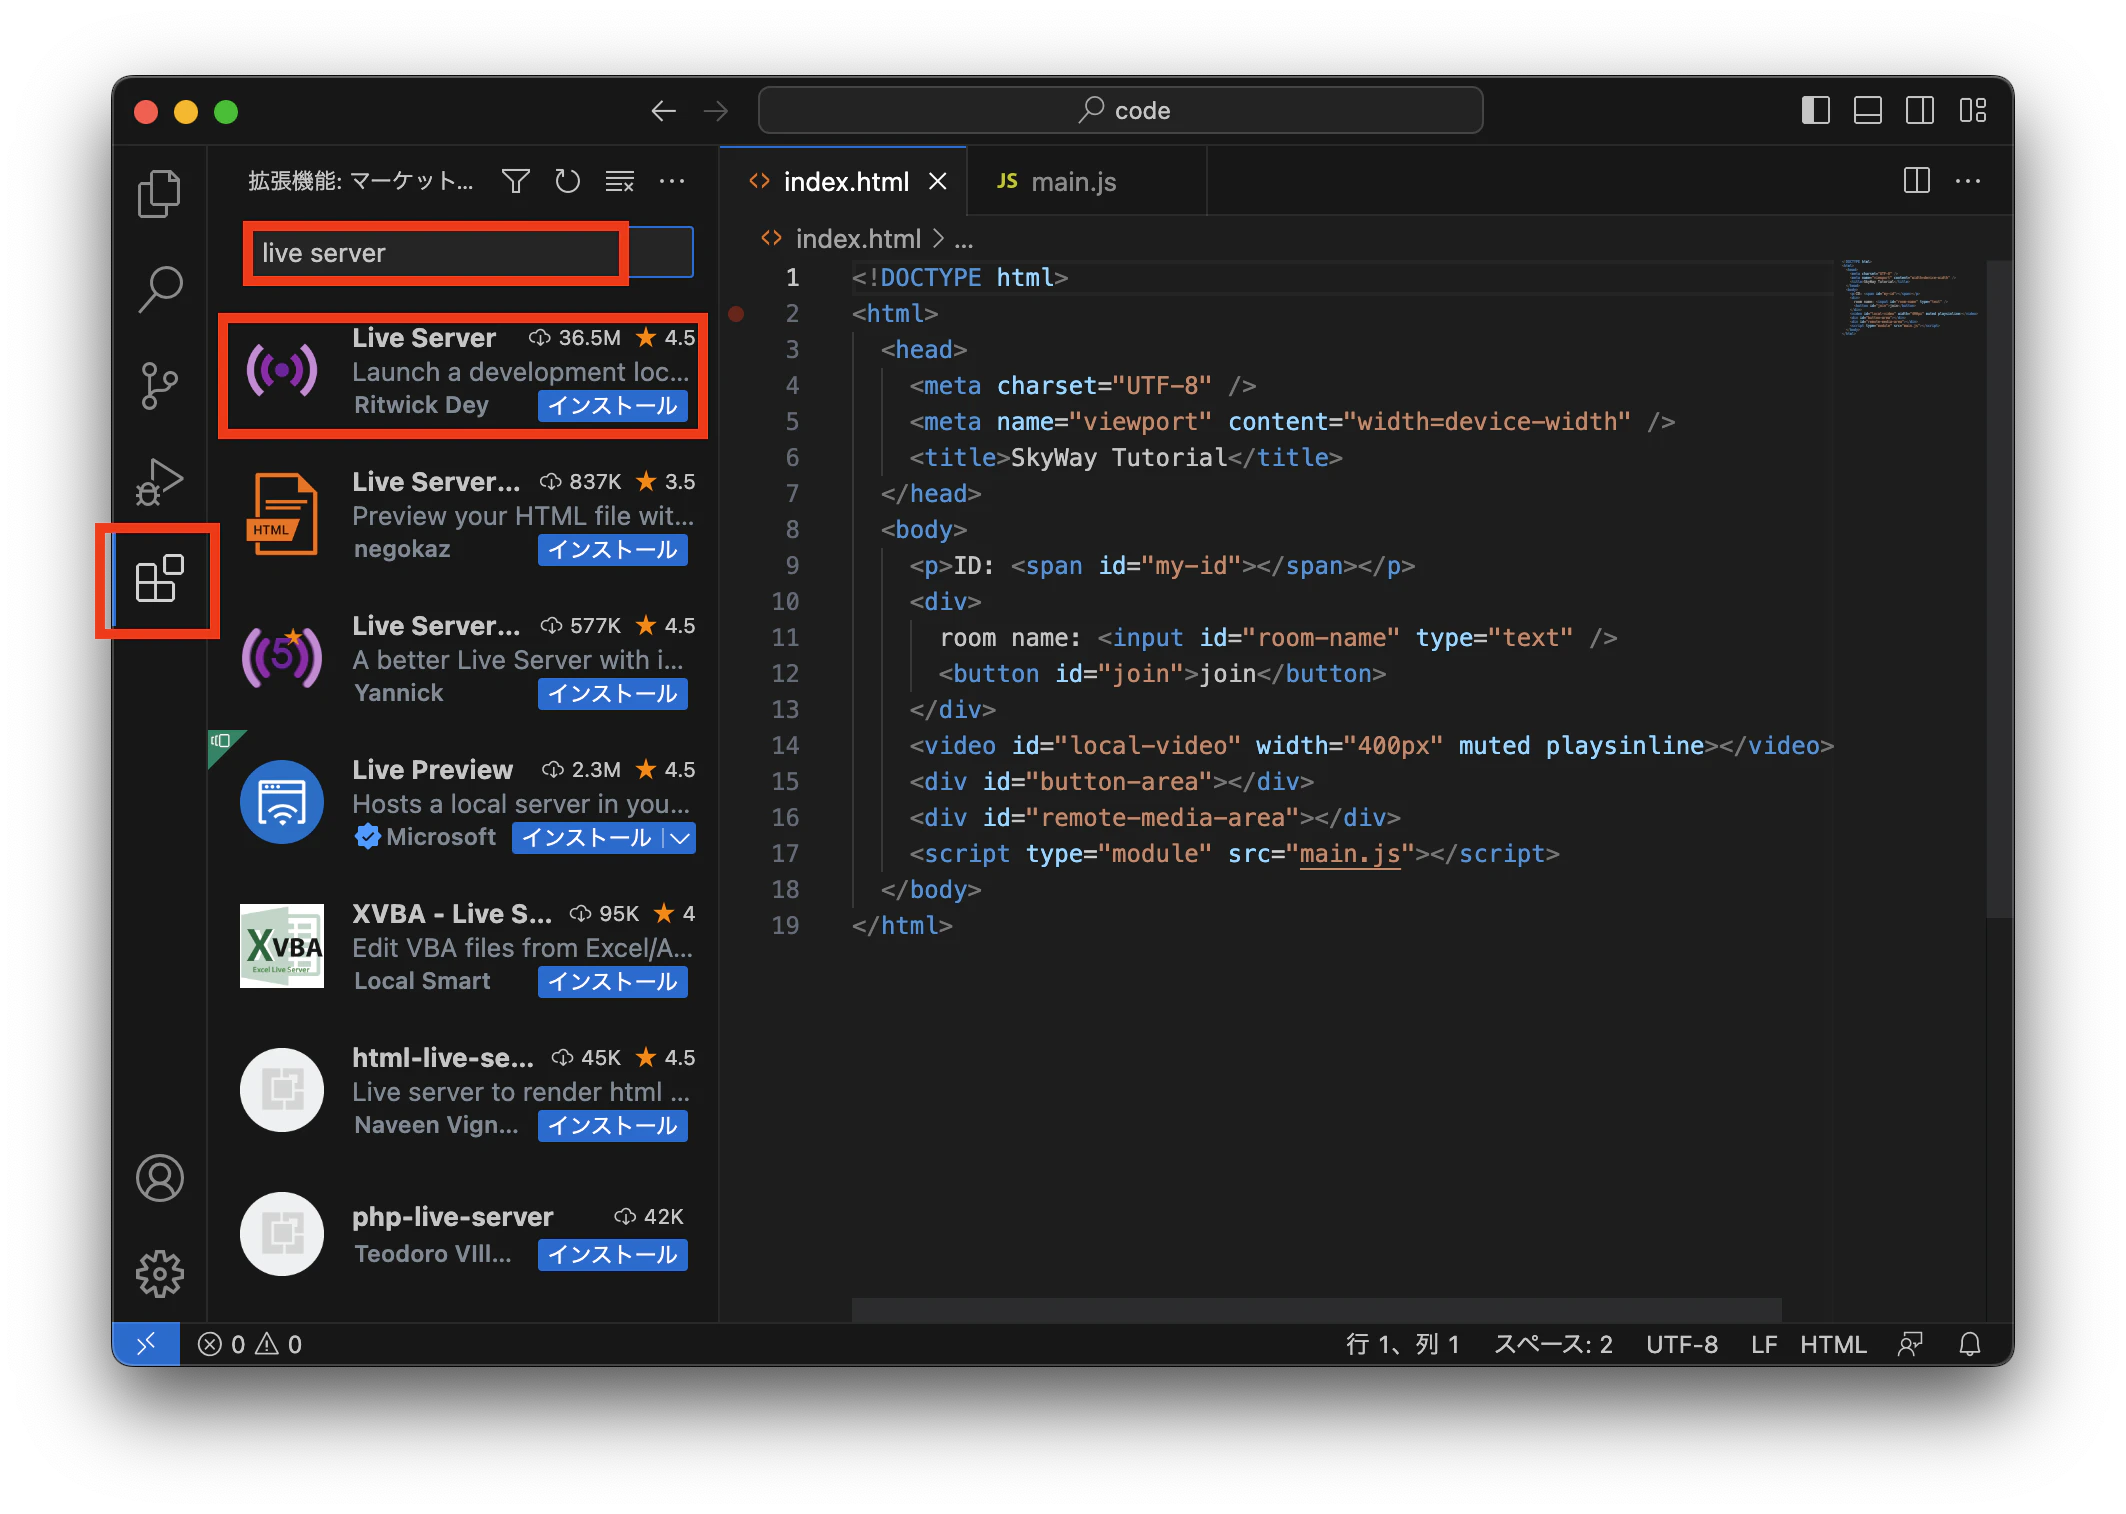This screenshot has width=2126, height=1514.
Task: Open language mode selector HTML
Action: (1833, 1344)
